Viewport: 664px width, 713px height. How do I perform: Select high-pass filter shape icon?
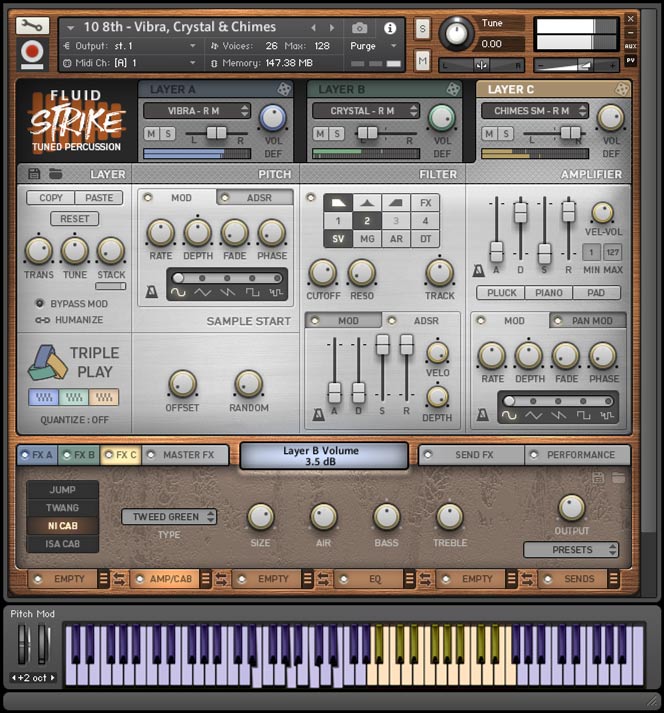[x=396, y=203]
